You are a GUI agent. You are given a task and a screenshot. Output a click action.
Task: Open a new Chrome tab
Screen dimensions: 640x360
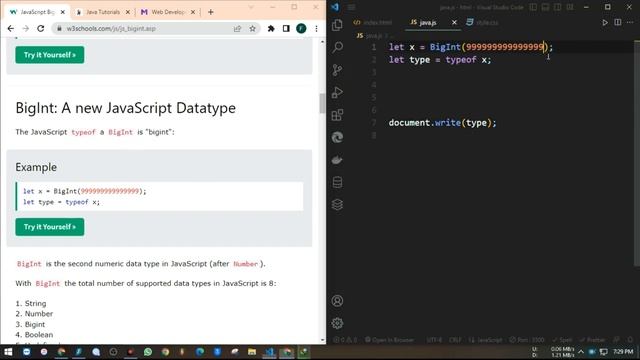tap(211, 12)
